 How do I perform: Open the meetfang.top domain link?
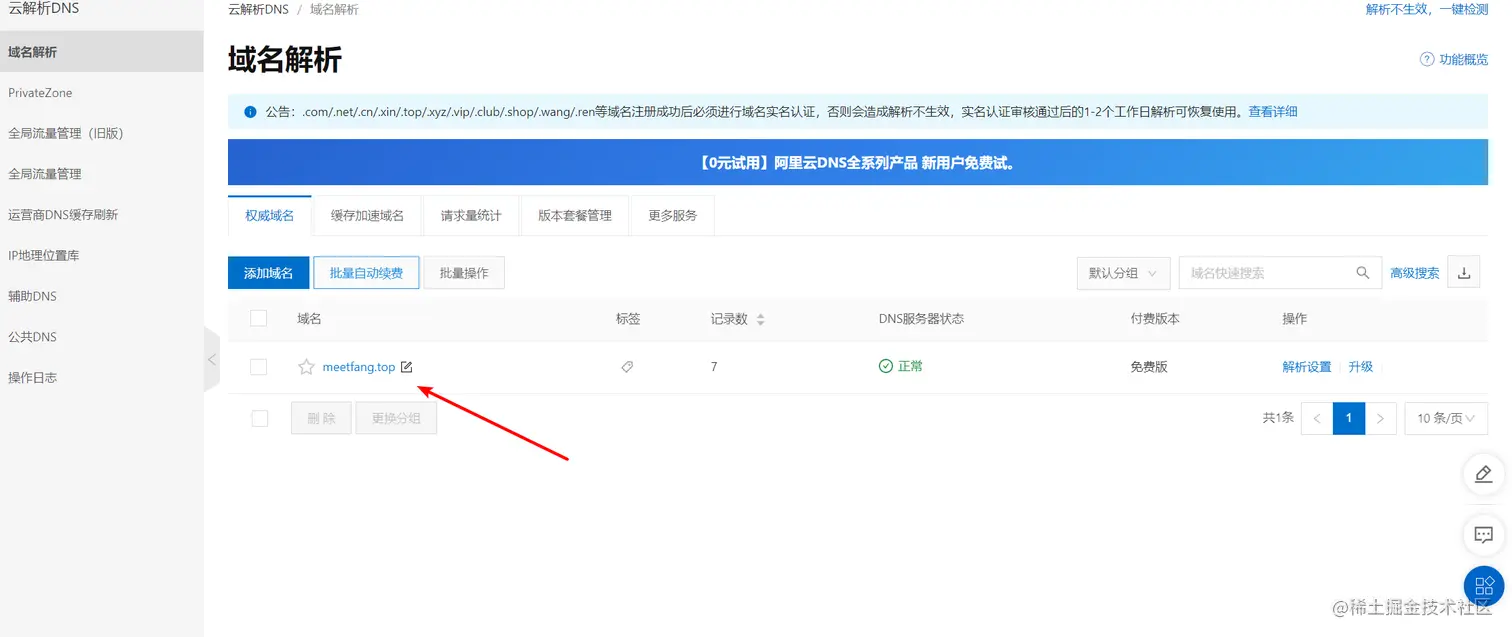[359, 367]
